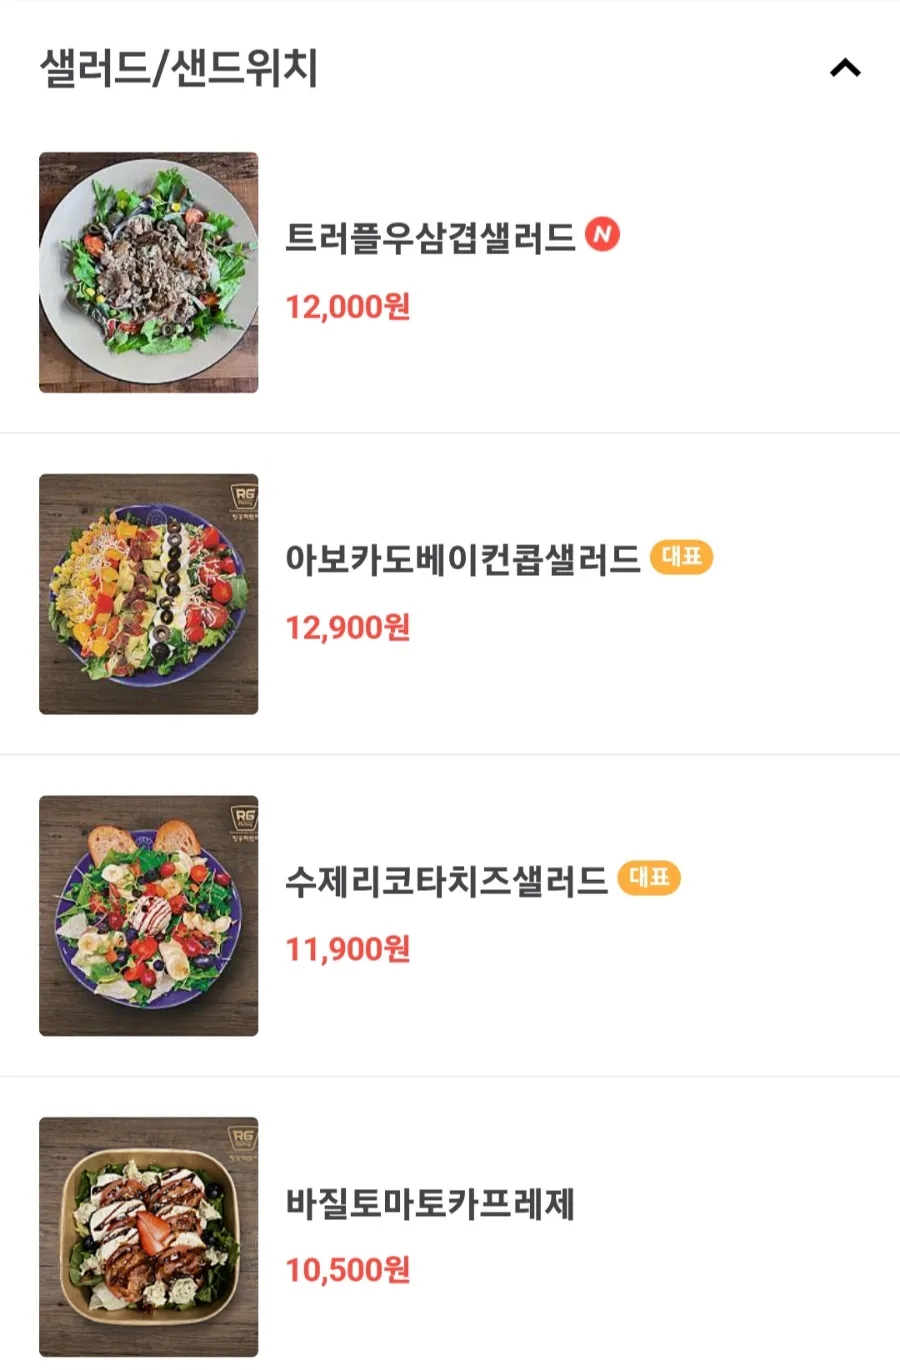Open the 바질토마토카프레제 food photo
Image resolution: width=900 pixels, height=1370 pixels.
[148, 1237]
